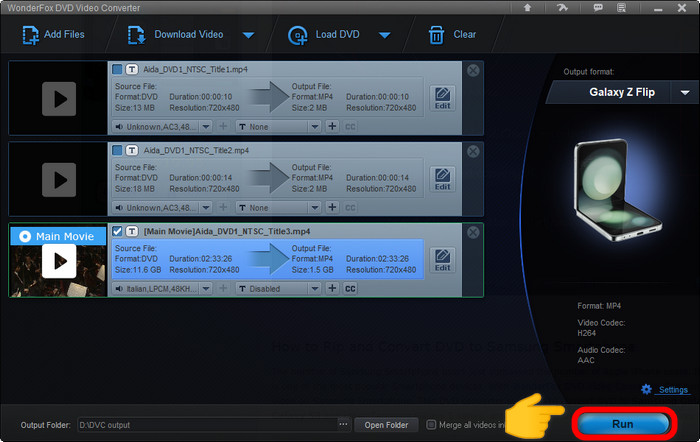Select Aida_DVD1_NTSC_Title2.mp4 file name
This screenshot has width=700, height=442.
(x=196, y=151)
